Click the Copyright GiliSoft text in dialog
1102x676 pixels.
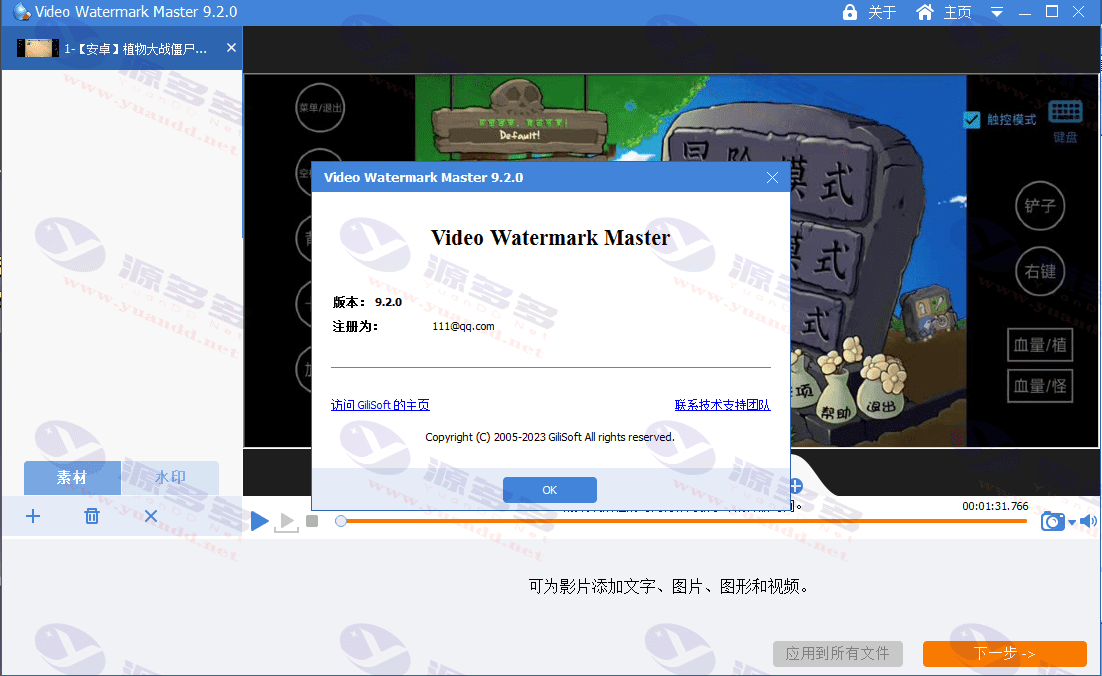[x=550, y=437]
